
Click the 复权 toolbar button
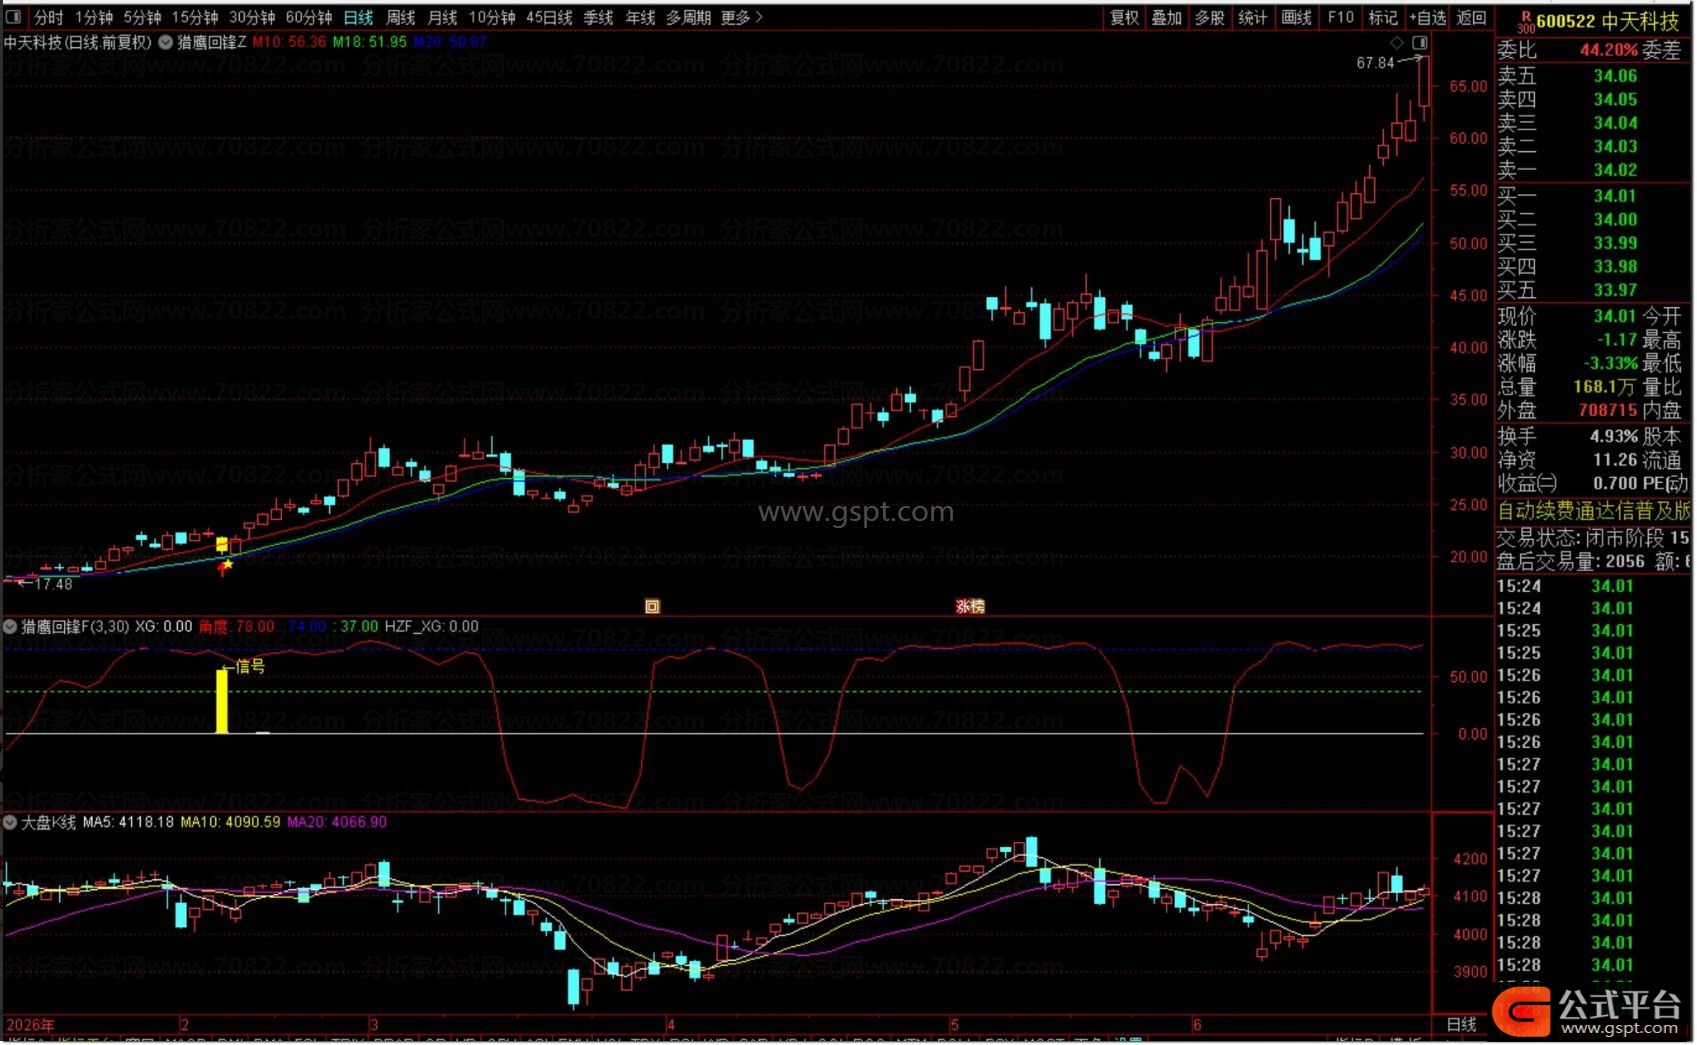tap(1125, 17)
